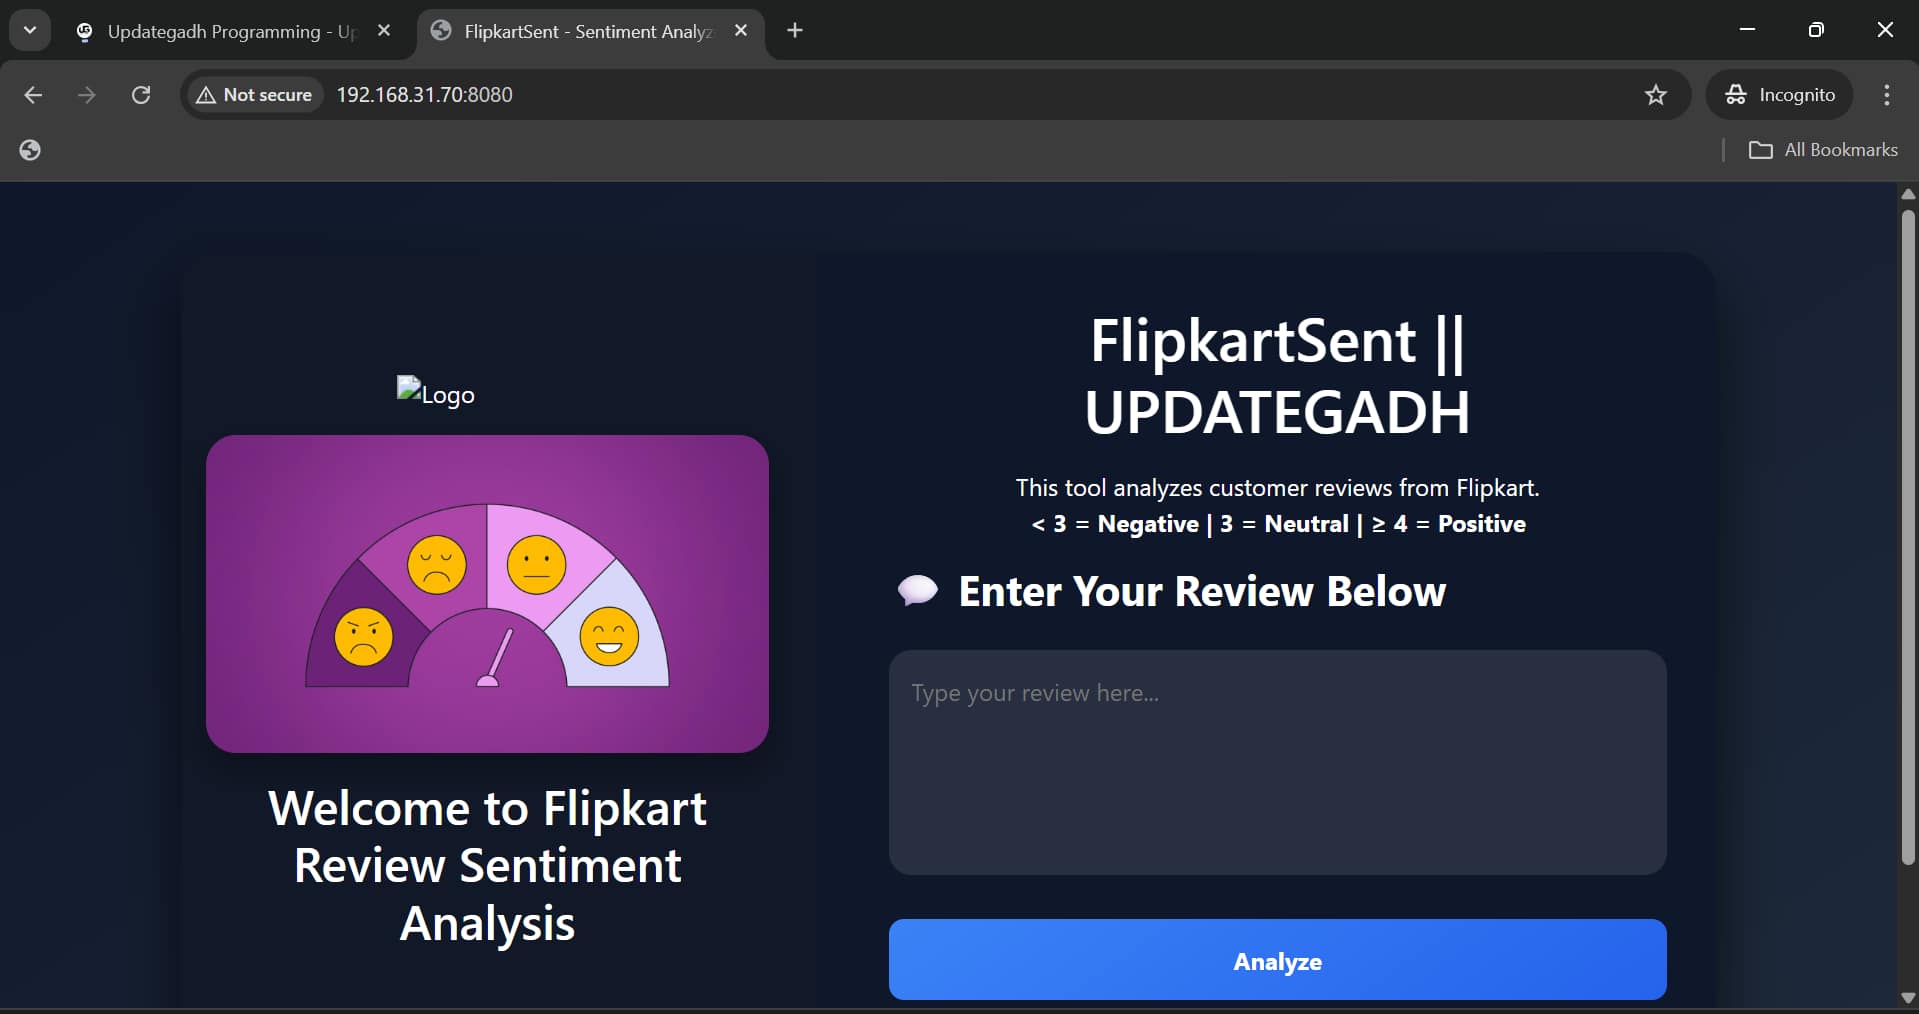The height and width of the screenshot is (1014, 1919).
Task: Reload the current page
Action: pyautogui.click(x=141, y=95)
